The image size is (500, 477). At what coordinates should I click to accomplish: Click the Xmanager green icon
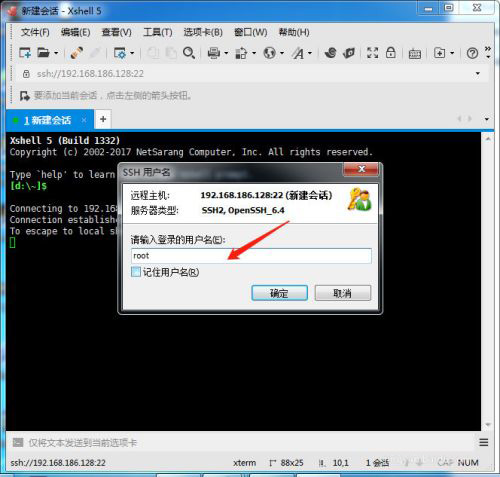[x=349, y=53]
